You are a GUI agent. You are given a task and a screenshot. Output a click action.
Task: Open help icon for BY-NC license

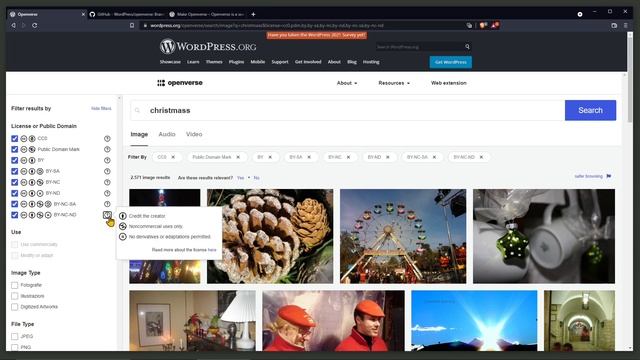click(107, 182)
